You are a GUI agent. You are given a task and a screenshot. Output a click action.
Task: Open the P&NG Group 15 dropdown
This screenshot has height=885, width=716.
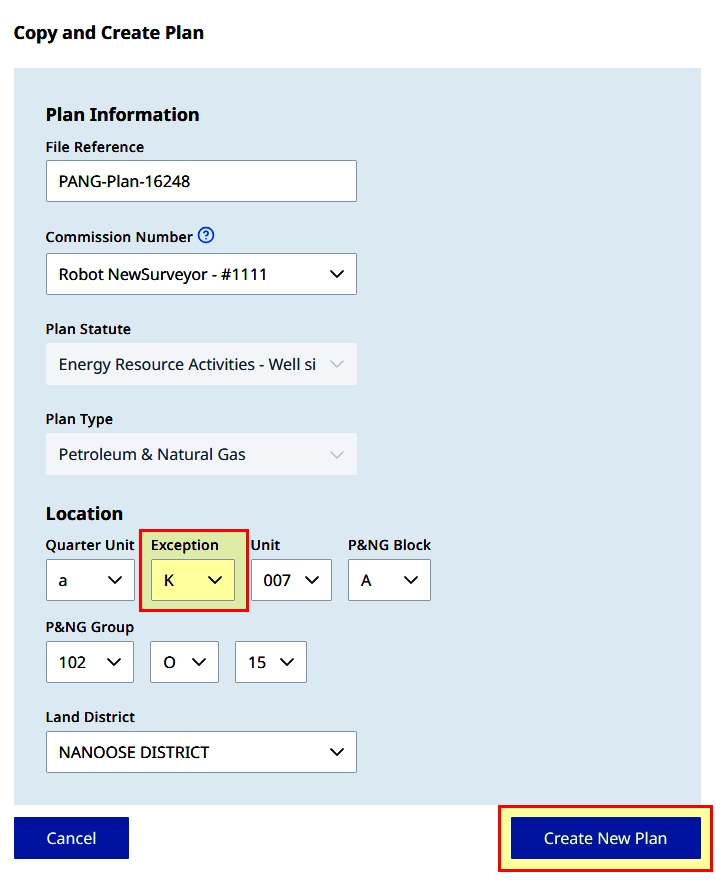click(271, 662)
